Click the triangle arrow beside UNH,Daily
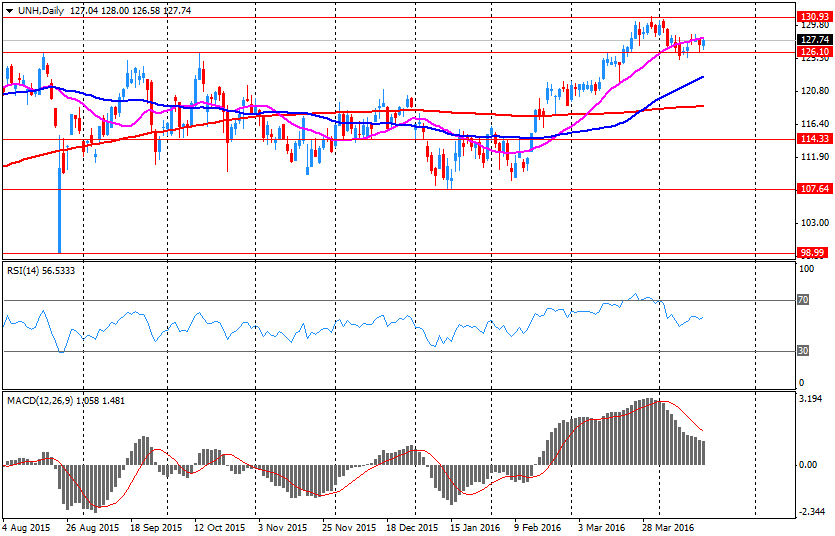This screenshot has height=536, width=835. (x=10, y=11)
